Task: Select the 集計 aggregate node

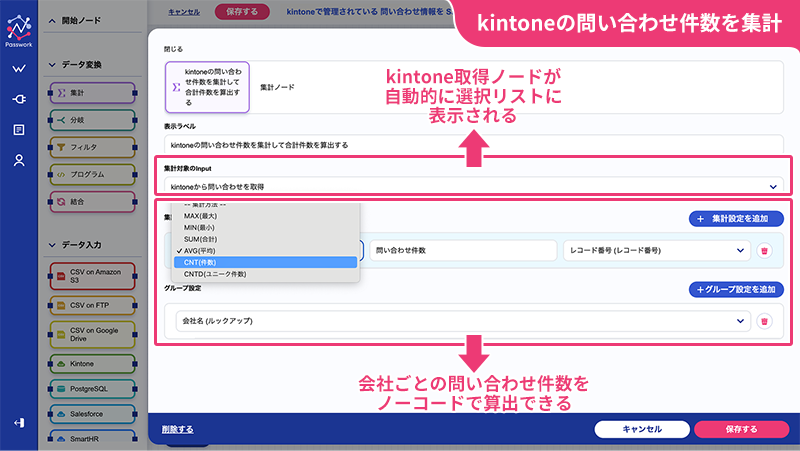Action: [x=92, y=93]
